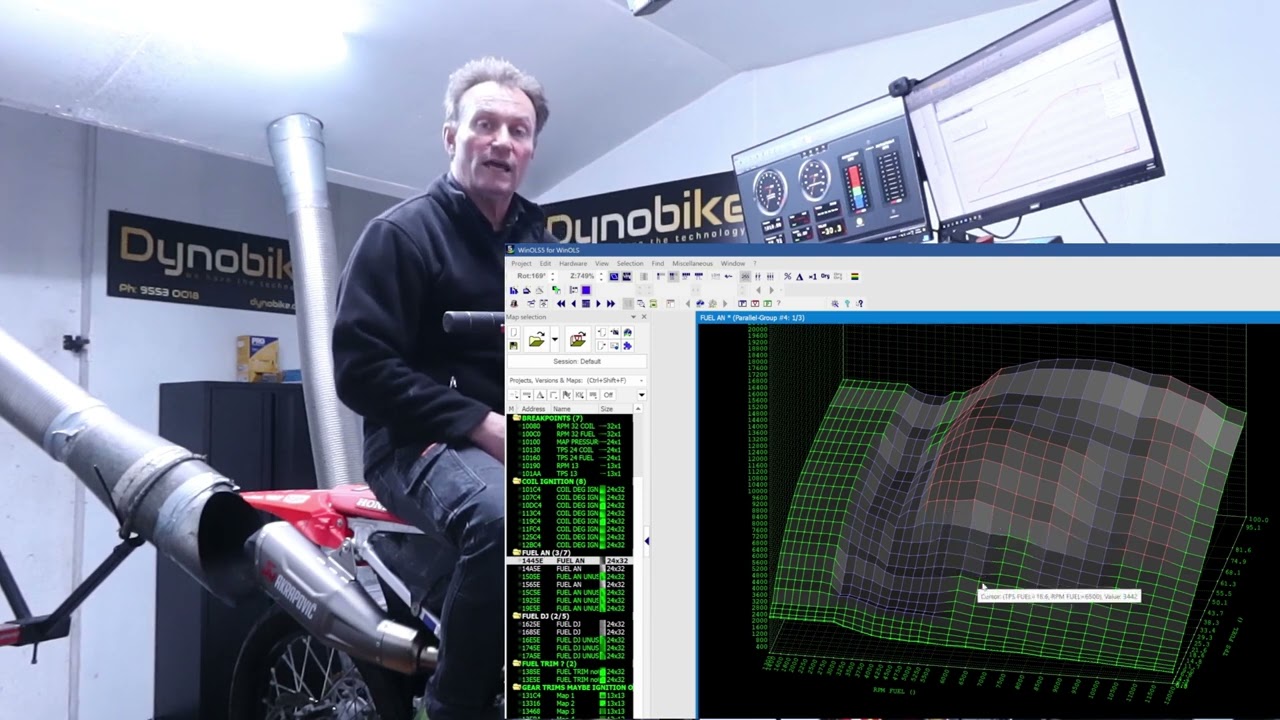This screenshot has height=720, width=1280.
Task: Jump to first map with double-left arrow
Action: pos(561,303)
